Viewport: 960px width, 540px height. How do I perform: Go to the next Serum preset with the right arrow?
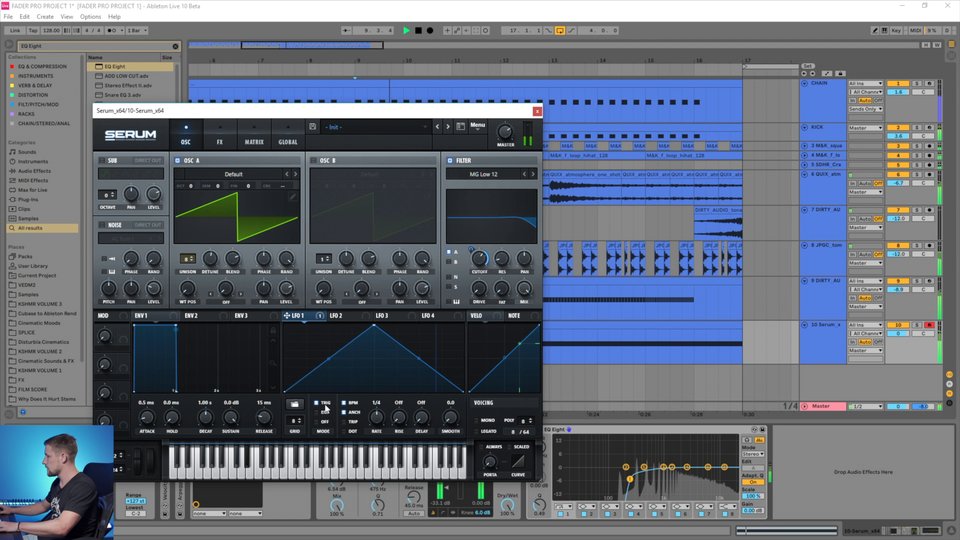point(448,127)
